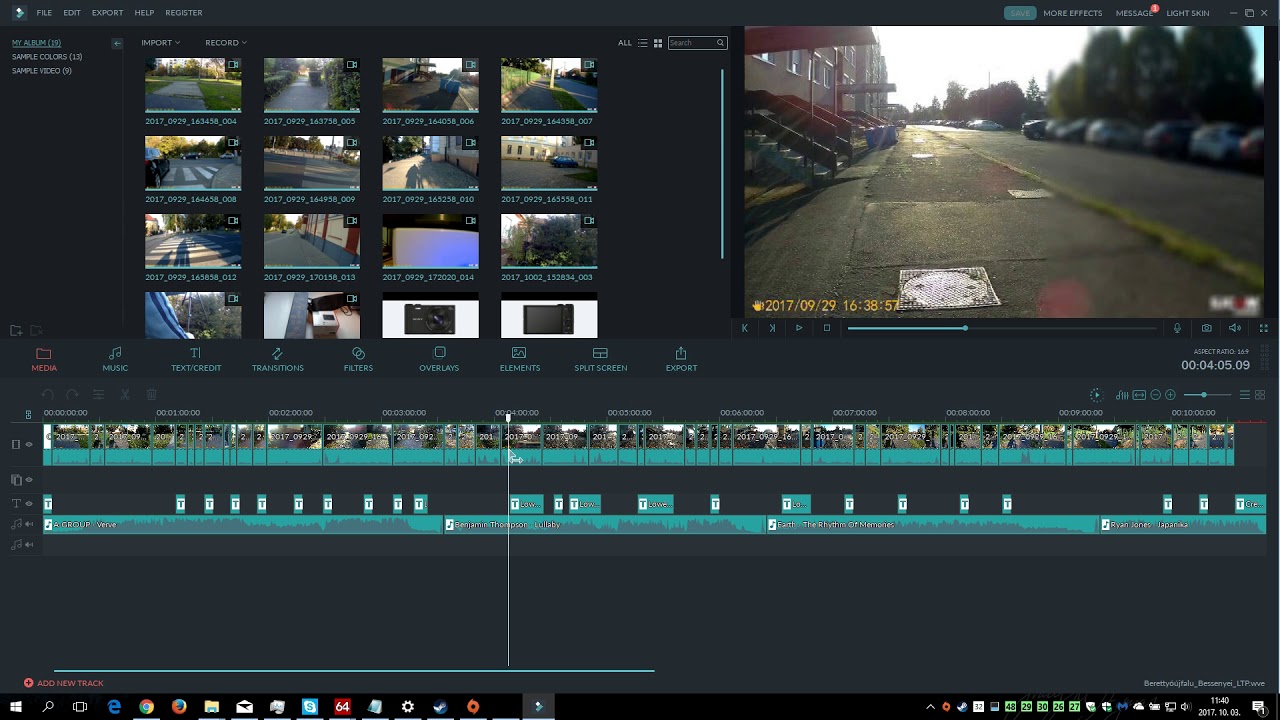
Task: Switch timeline to compact track view
Action: coord(1244,395)
